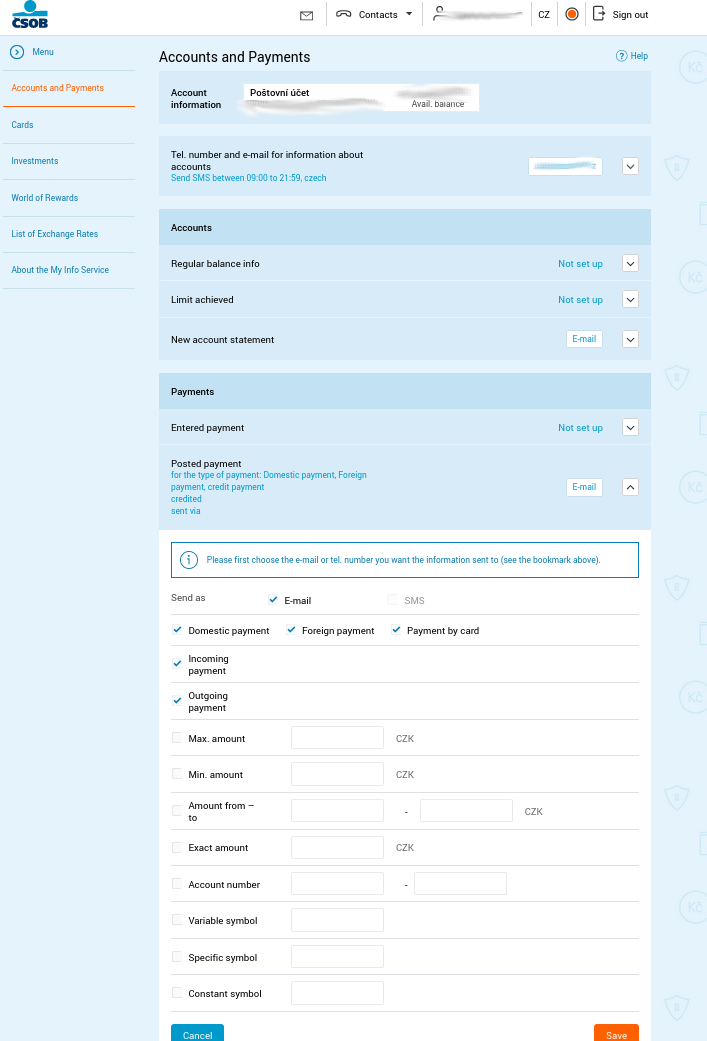Collapse the Posted payment section
This screenshot has width=707, height=1041.
[x=630, y=487]
